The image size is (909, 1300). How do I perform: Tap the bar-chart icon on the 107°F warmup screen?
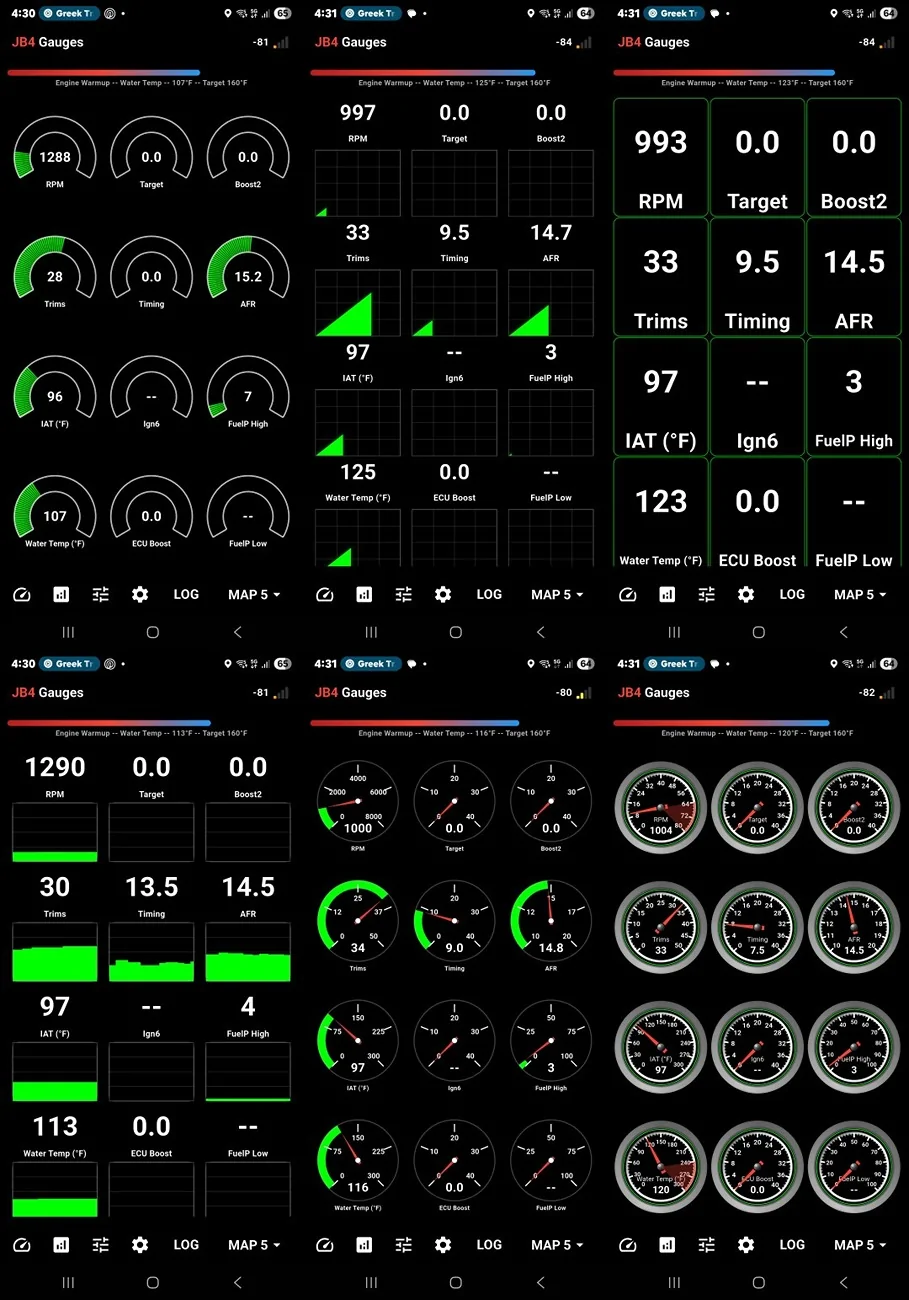[61, 595]
